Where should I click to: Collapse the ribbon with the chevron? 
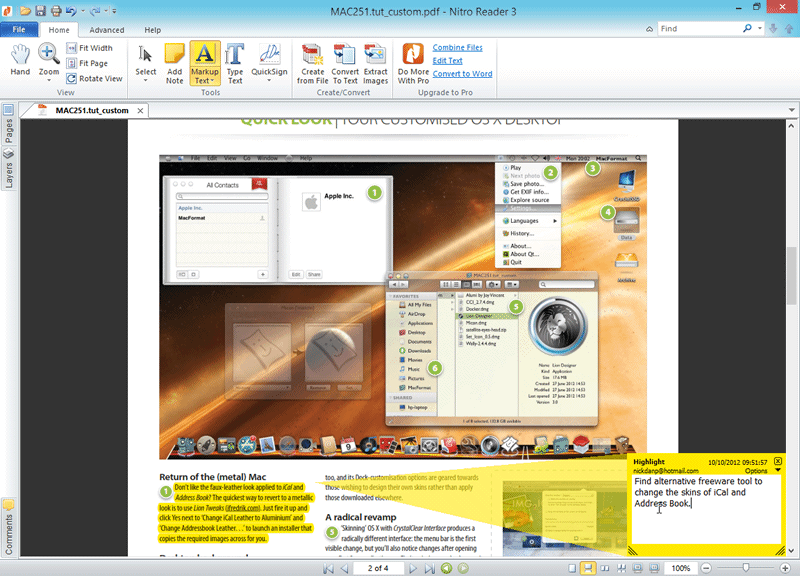click(x=649, y=29)
